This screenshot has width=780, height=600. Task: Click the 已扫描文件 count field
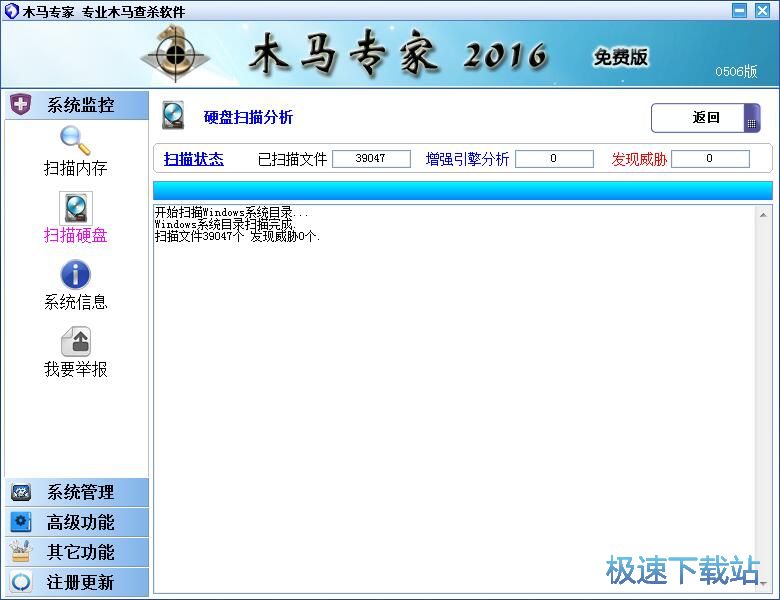point(371,159)
